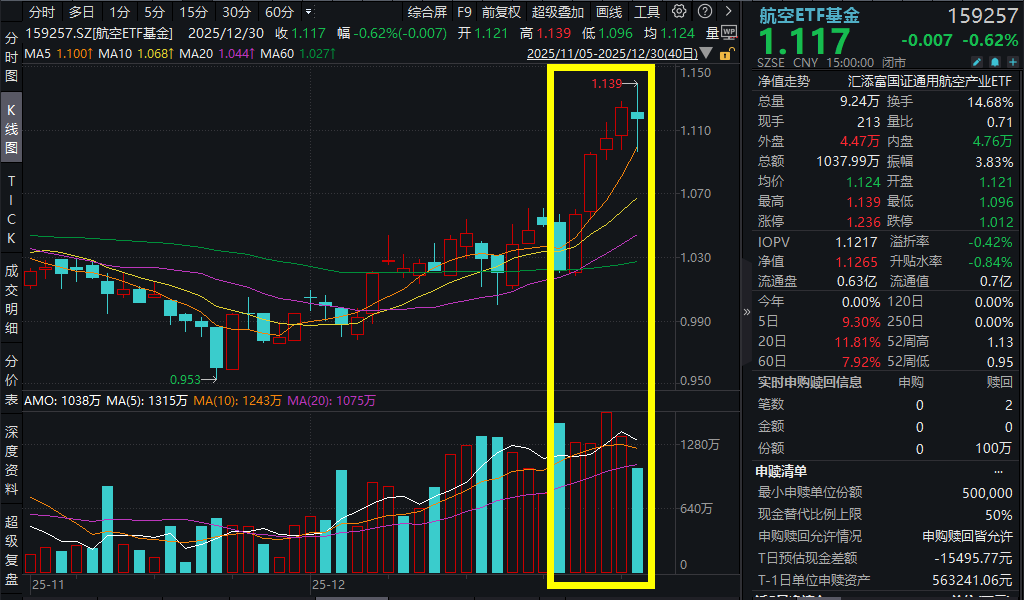Enable 前复权 forward-adjusted prices
The height and width of the screenshot is (600, 1024).
coord(500,12)
